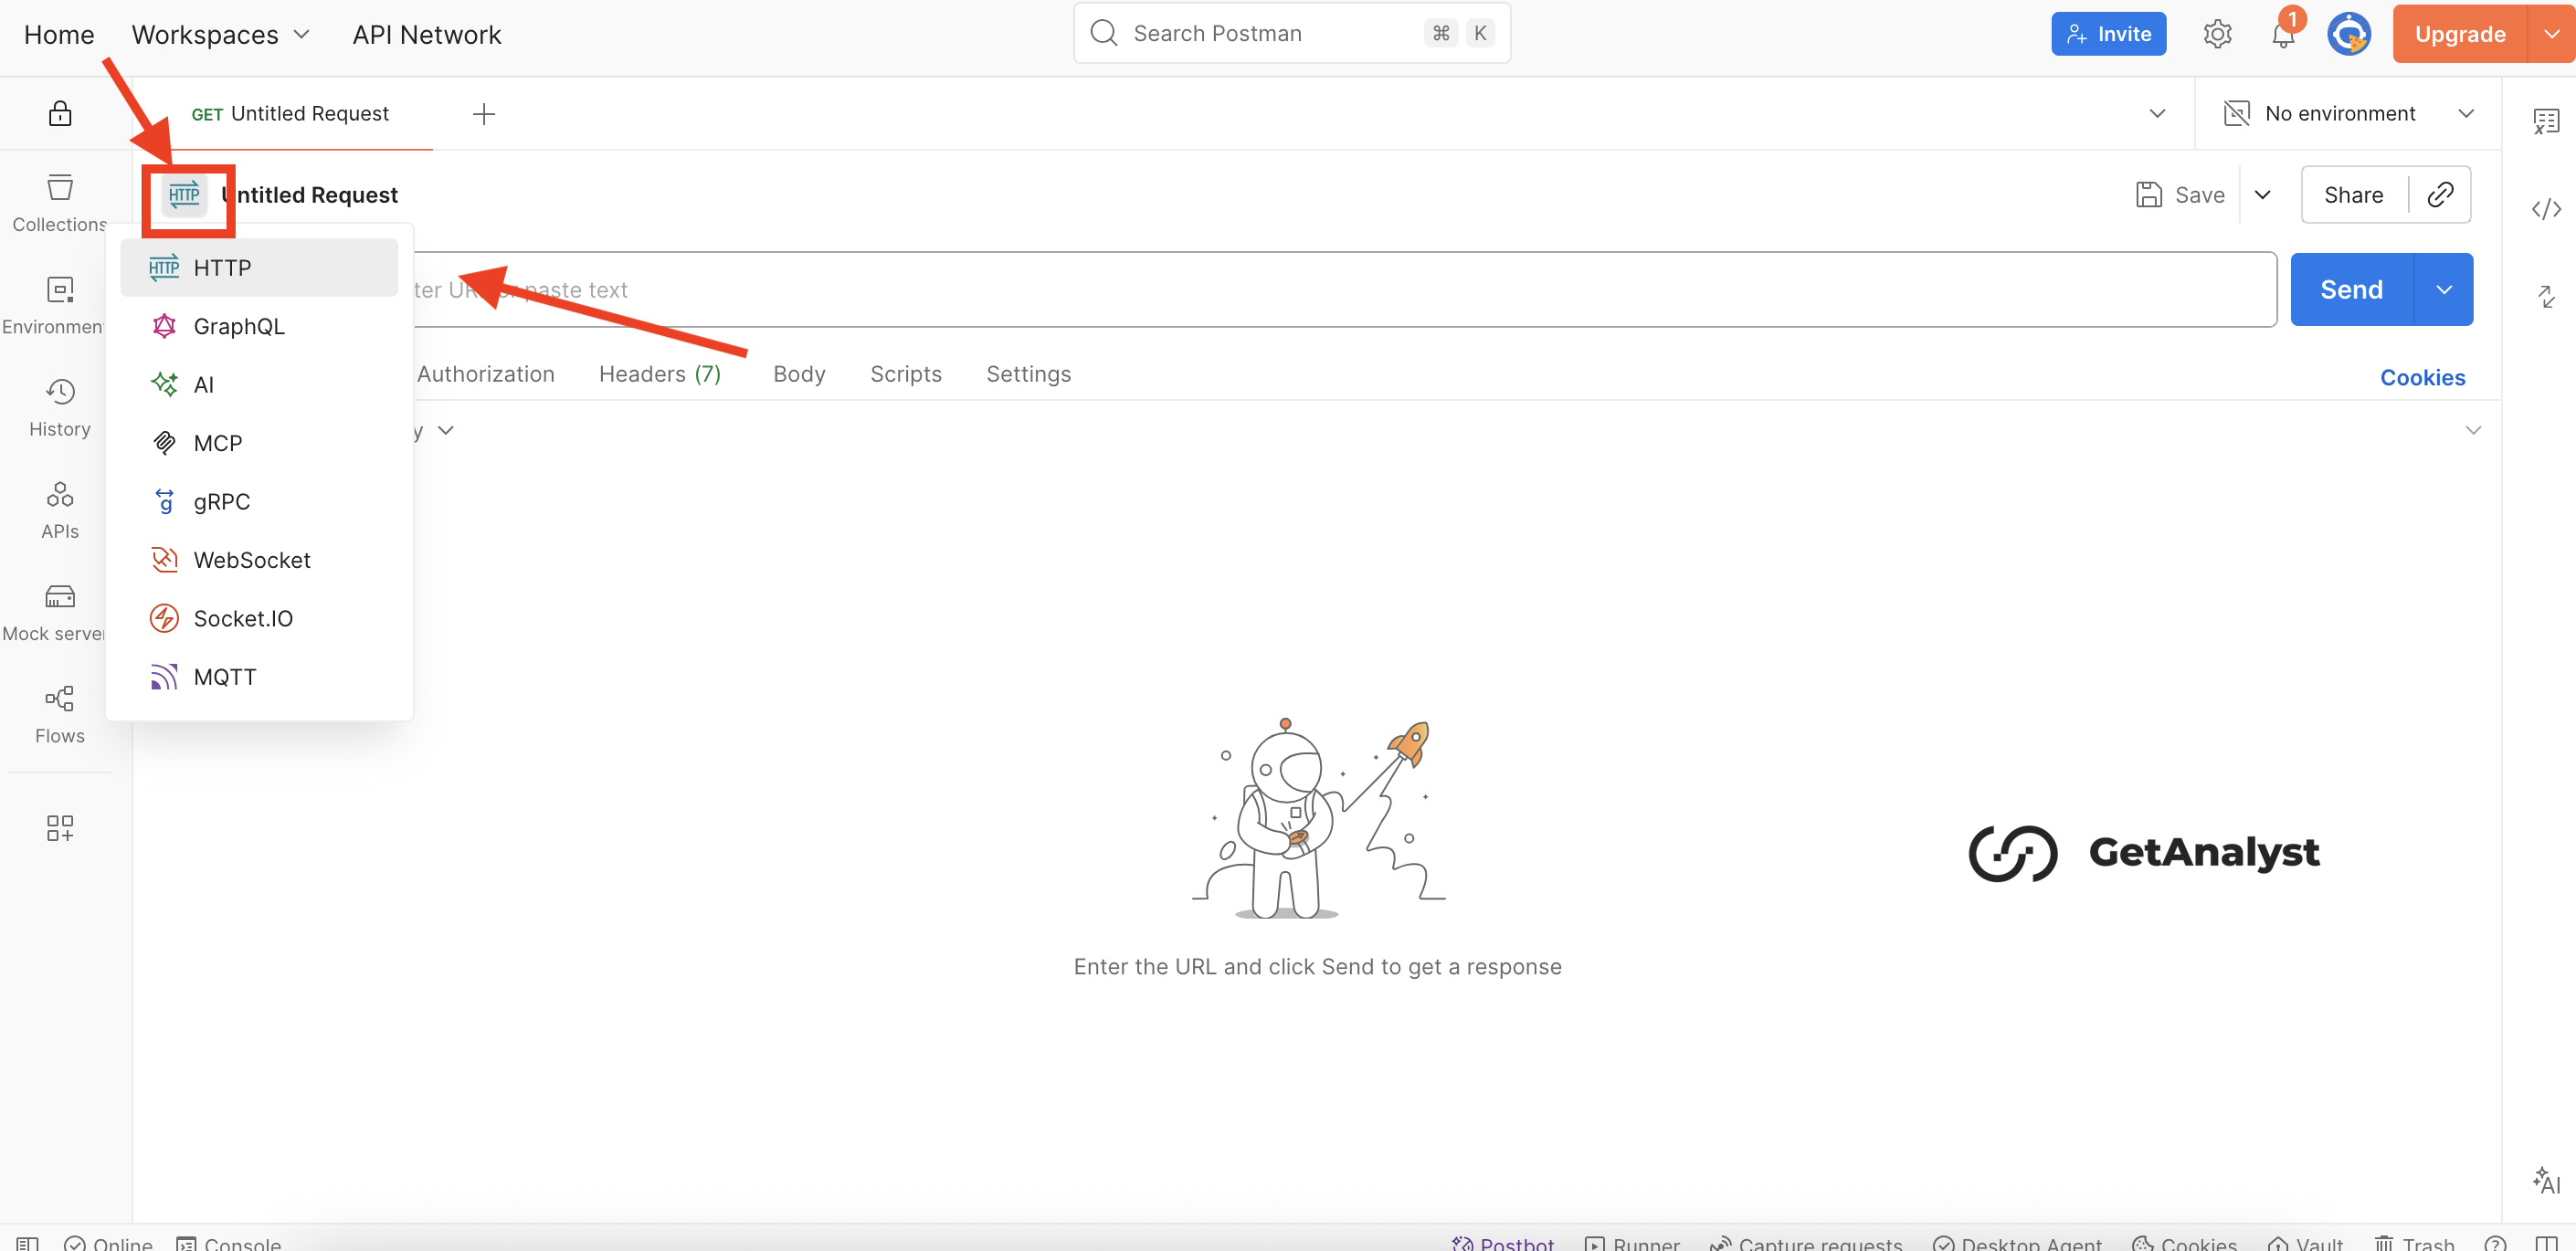Switch to the Body tab
Viewport: 2576px width, 1251px height.
coord(798,374)
